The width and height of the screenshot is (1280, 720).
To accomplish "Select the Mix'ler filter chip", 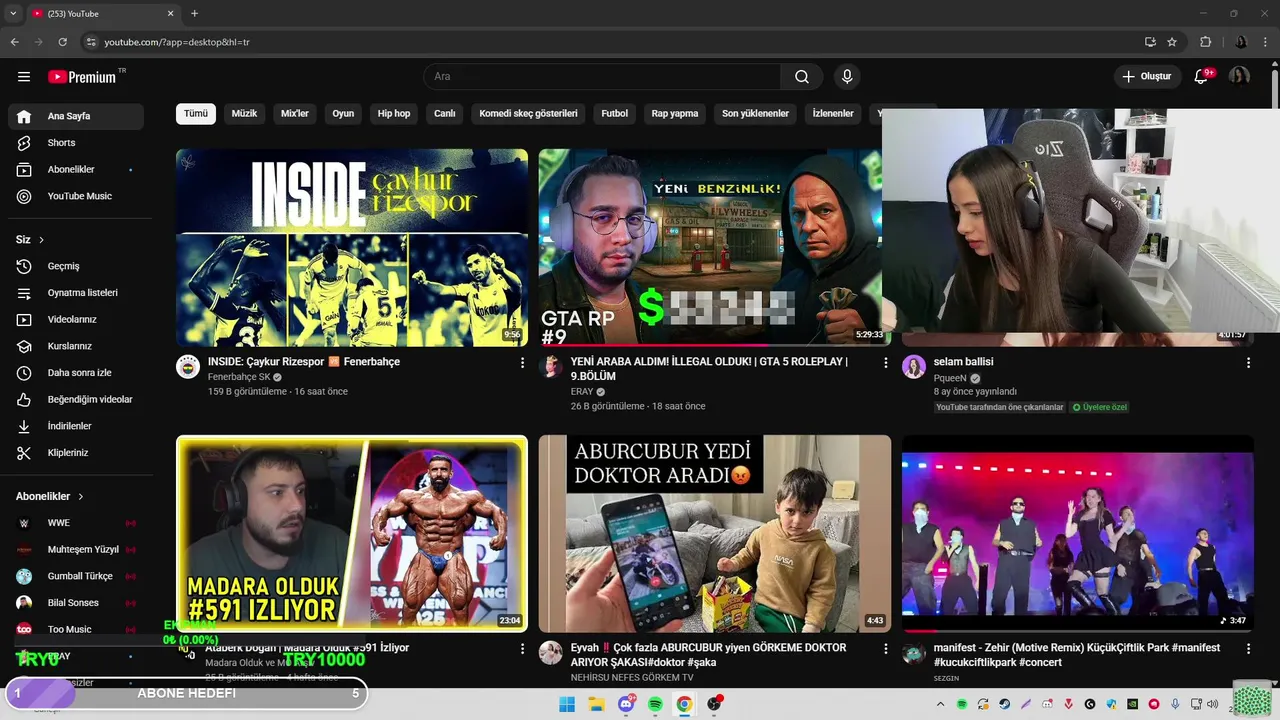I will pyautogui.click(x=295, y=114).
